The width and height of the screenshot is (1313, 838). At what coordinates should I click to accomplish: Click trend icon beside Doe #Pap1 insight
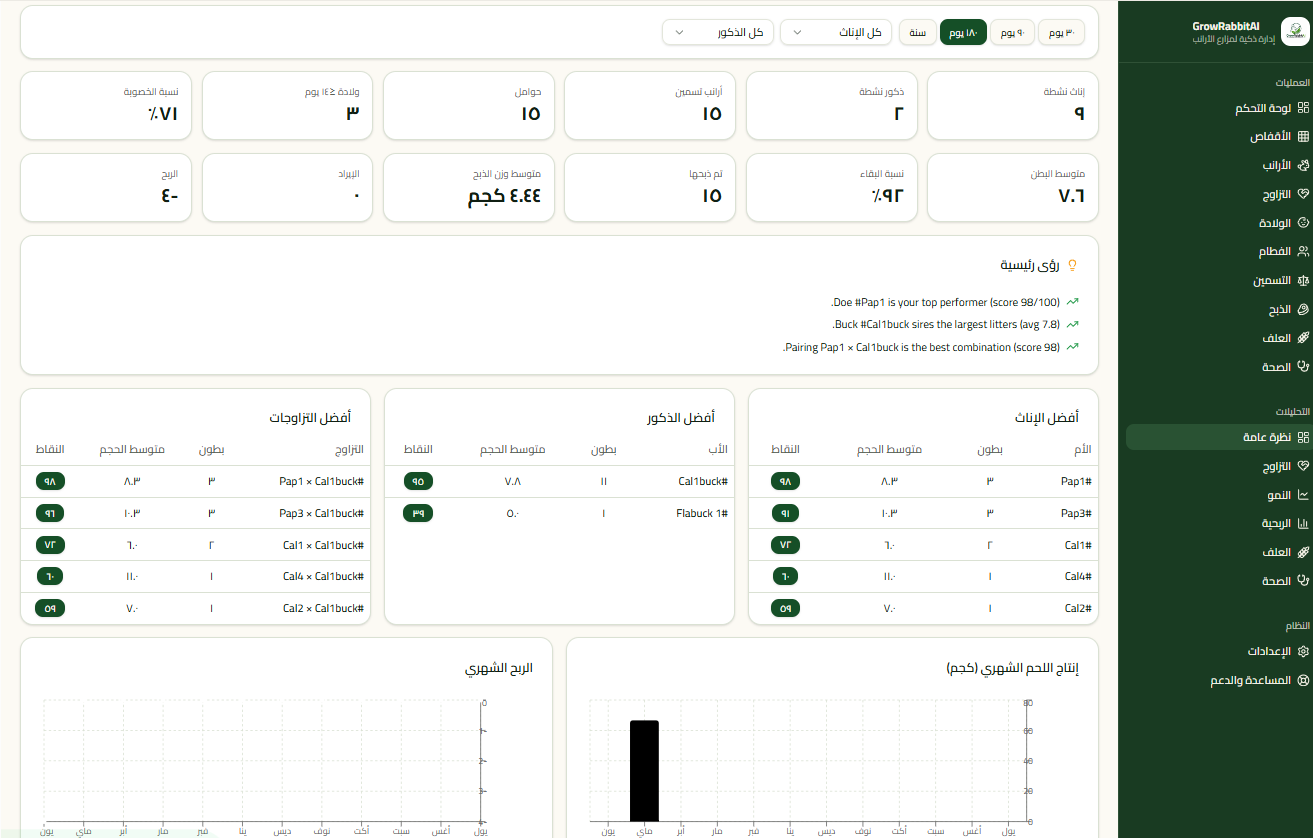(x=1073, y=301)
